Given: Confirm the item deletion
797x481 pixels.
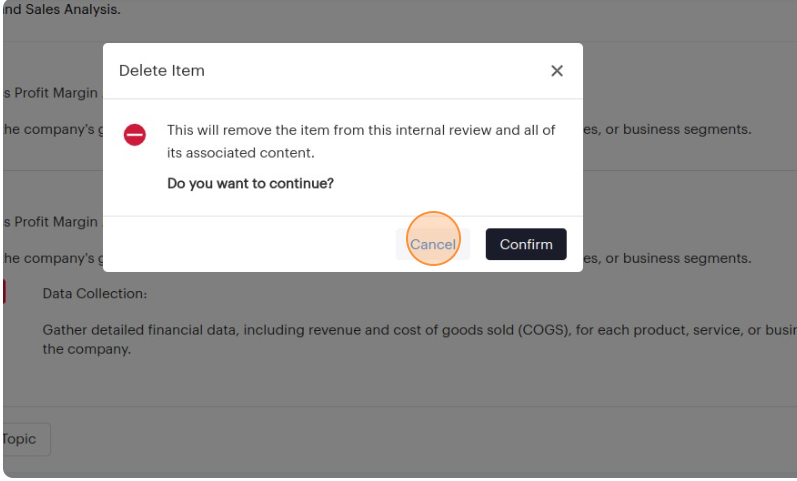Looking at the screenshot, I should pyautogui.click(x=526, y=244).
